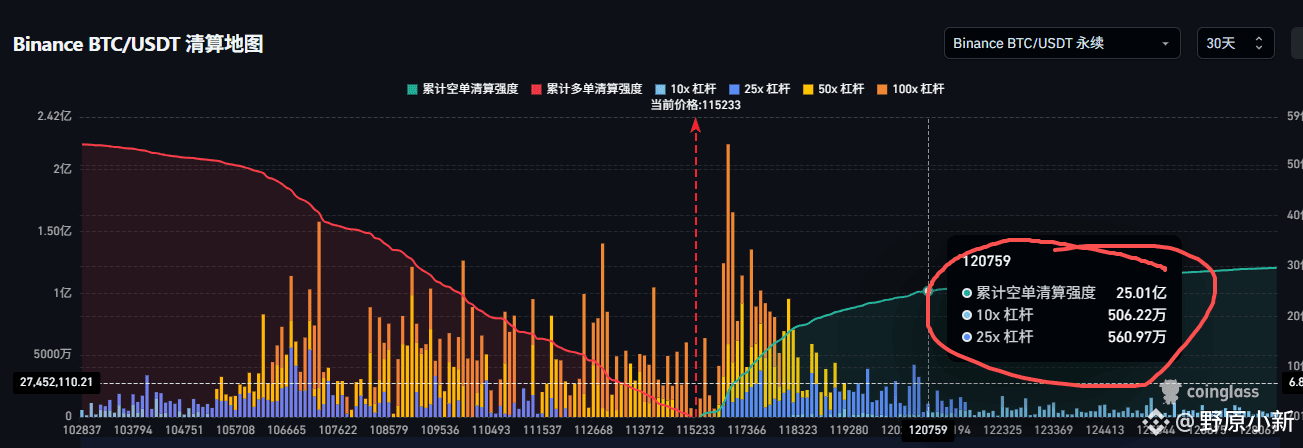Click the 102837 x-axis label
Screen dimensions: 1303x448
pos(83,429)
